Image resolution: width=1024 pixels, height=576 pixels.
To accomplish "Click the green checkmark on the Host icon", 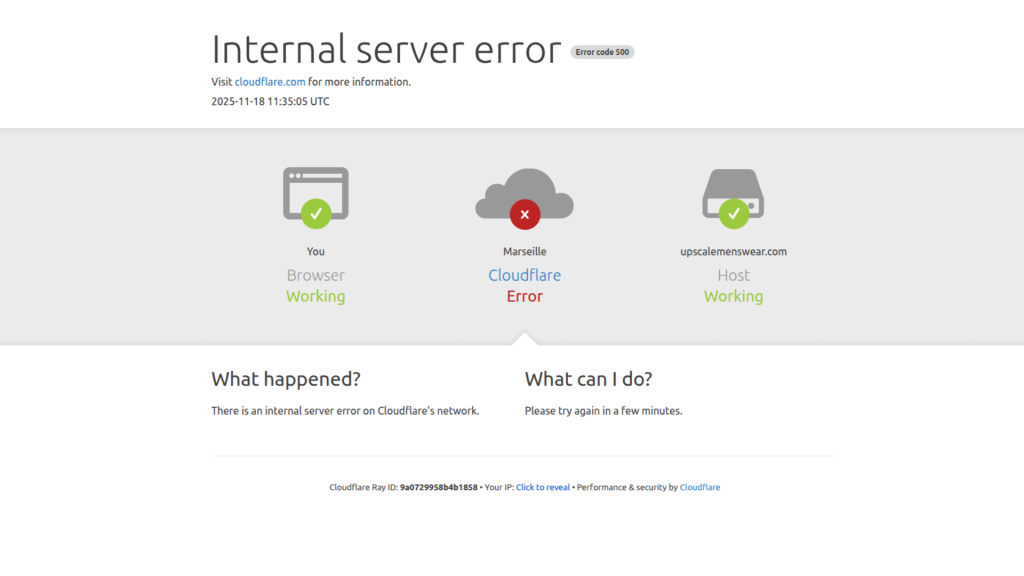I will tap(734, 213).
